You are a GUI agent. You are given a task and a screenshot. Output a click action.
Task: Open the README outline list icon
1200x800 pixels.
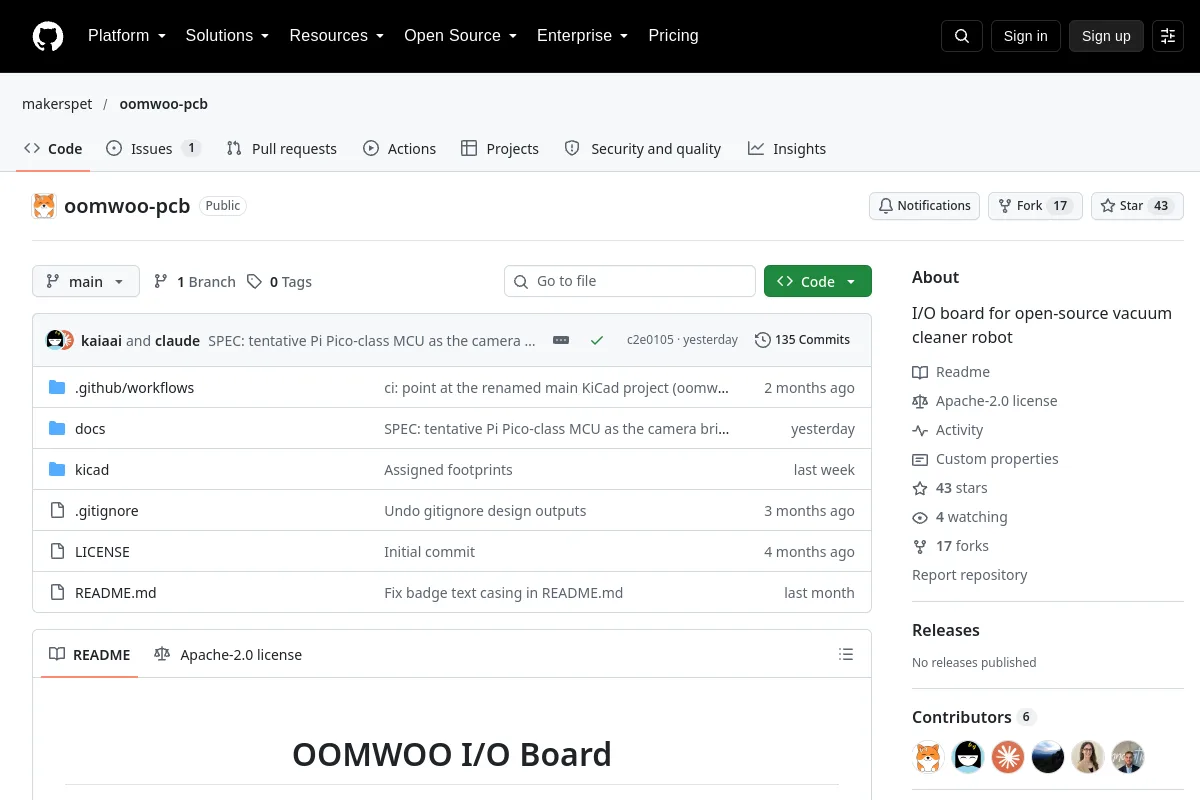tap(846, 655)
